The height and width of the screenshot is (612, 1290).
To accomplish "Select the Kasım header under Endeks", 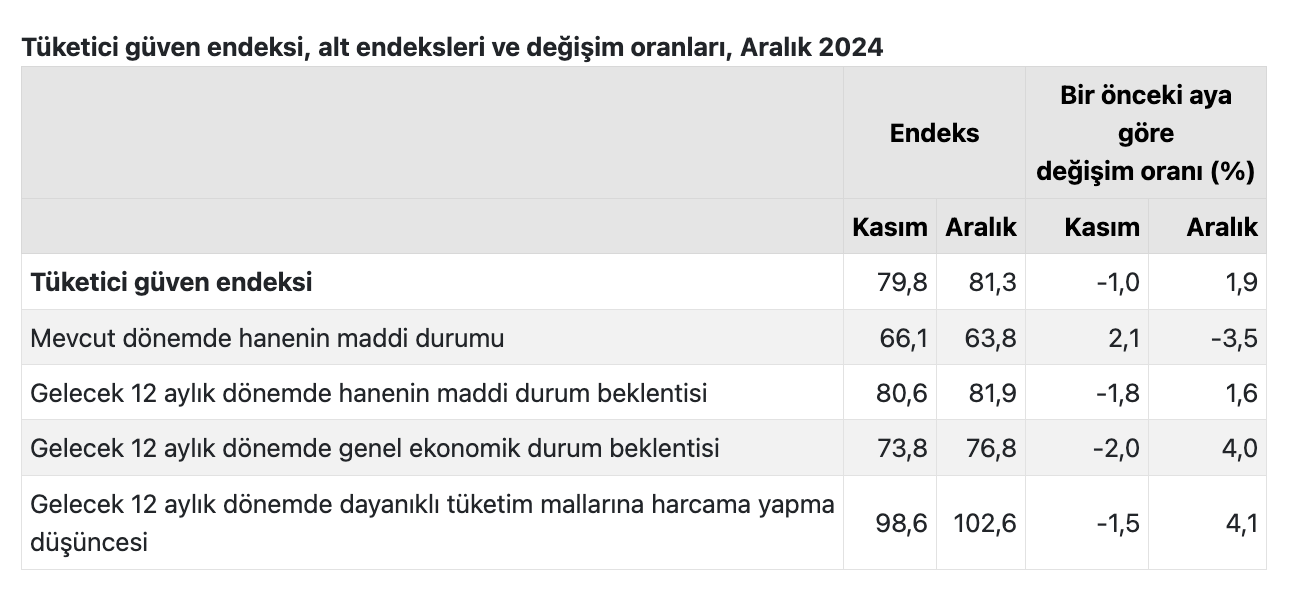I will pos(889,227).
